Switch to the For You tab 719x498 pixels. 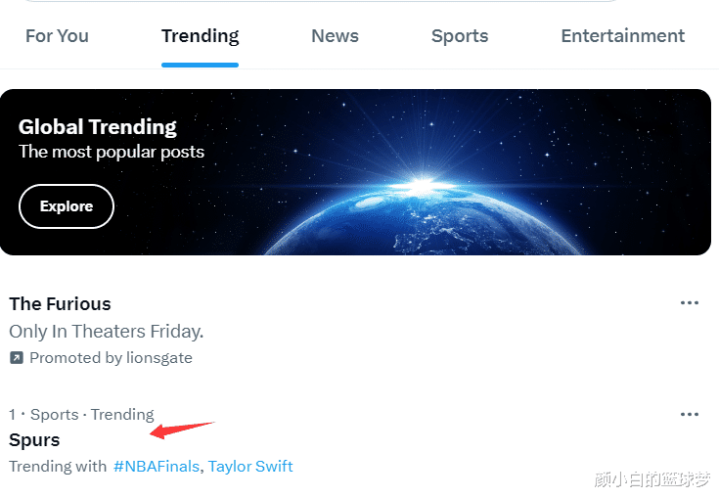(57, 36)
